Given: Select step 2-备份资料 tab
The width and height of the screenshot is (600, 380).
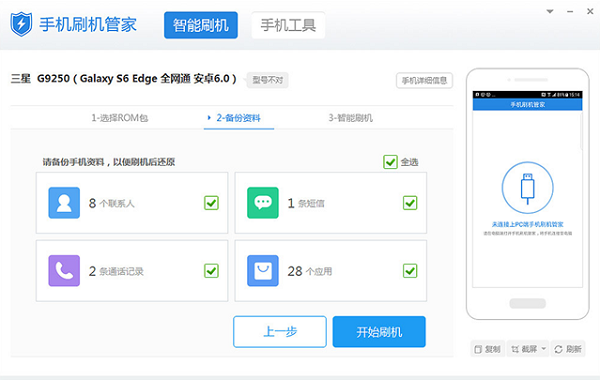Looking at the screenshot, I should point(238,118).
